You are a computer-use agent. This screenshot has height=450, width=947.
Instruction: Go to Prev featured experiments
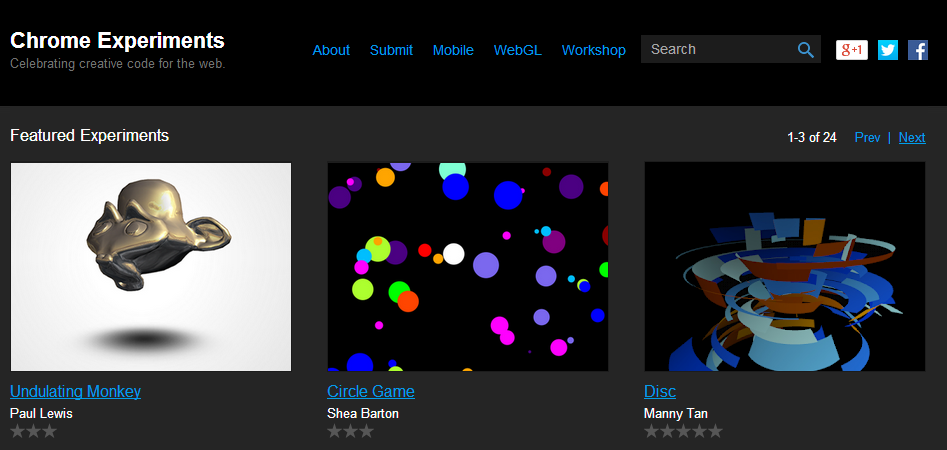[867, 138]
